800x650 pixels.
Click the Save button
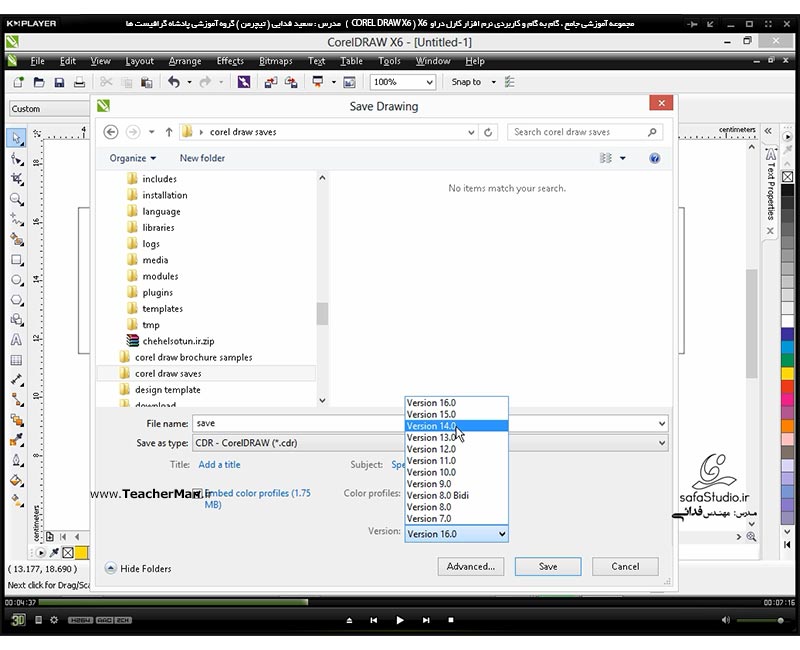[x=548, y=566]
